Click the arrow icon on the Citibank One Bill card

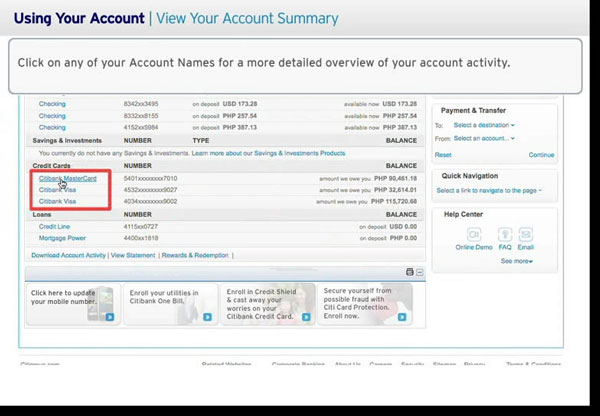(x=207, y=317)
